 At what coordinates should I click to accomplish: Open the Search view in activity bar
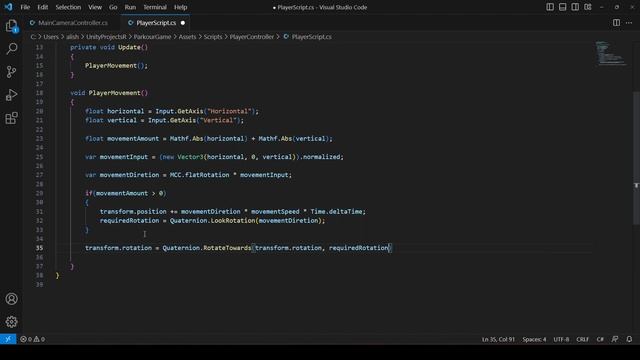point(11,49)
